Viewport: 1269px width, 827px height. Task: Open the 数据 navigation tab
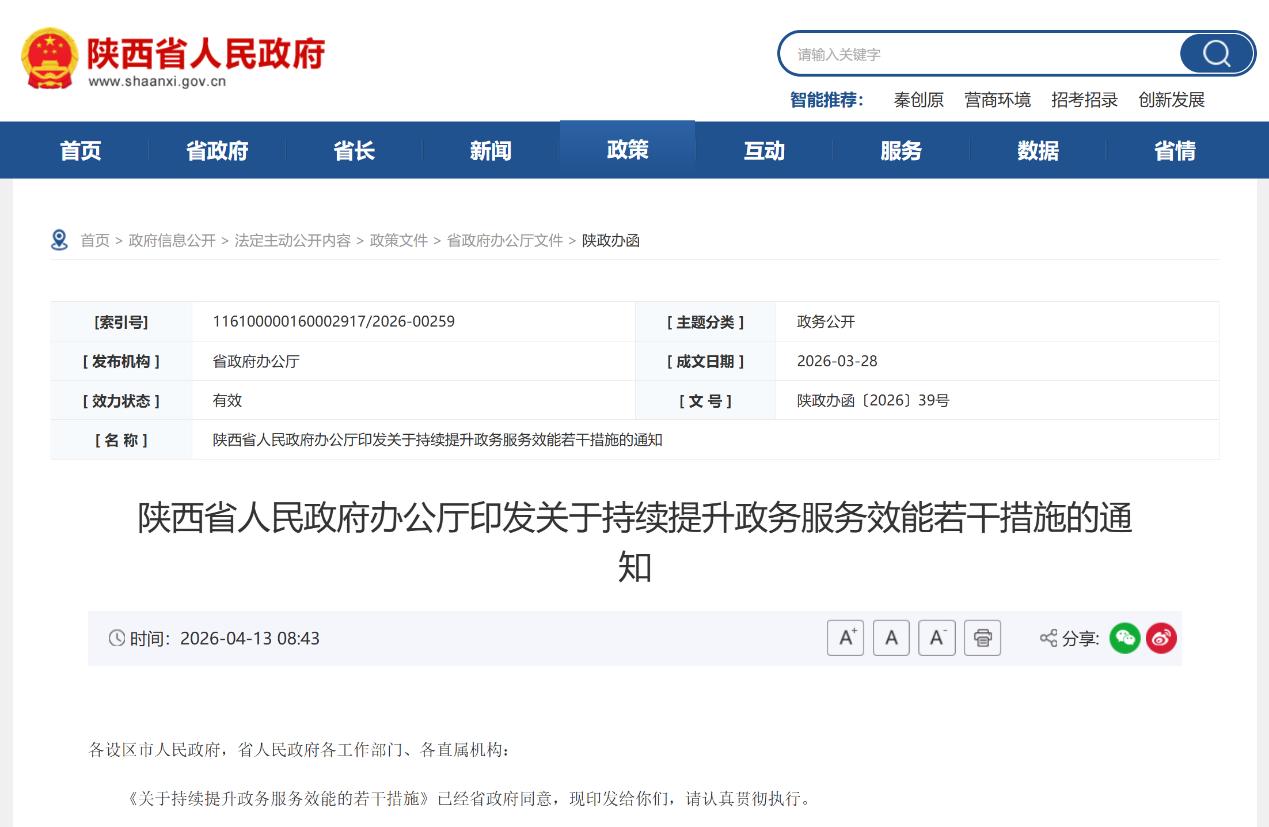1038,150
